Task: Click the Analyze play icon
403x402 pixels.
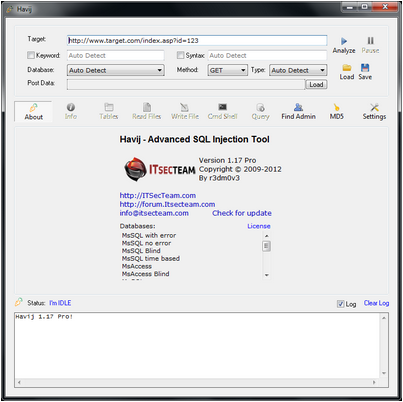Action: (x=344, y=41)
